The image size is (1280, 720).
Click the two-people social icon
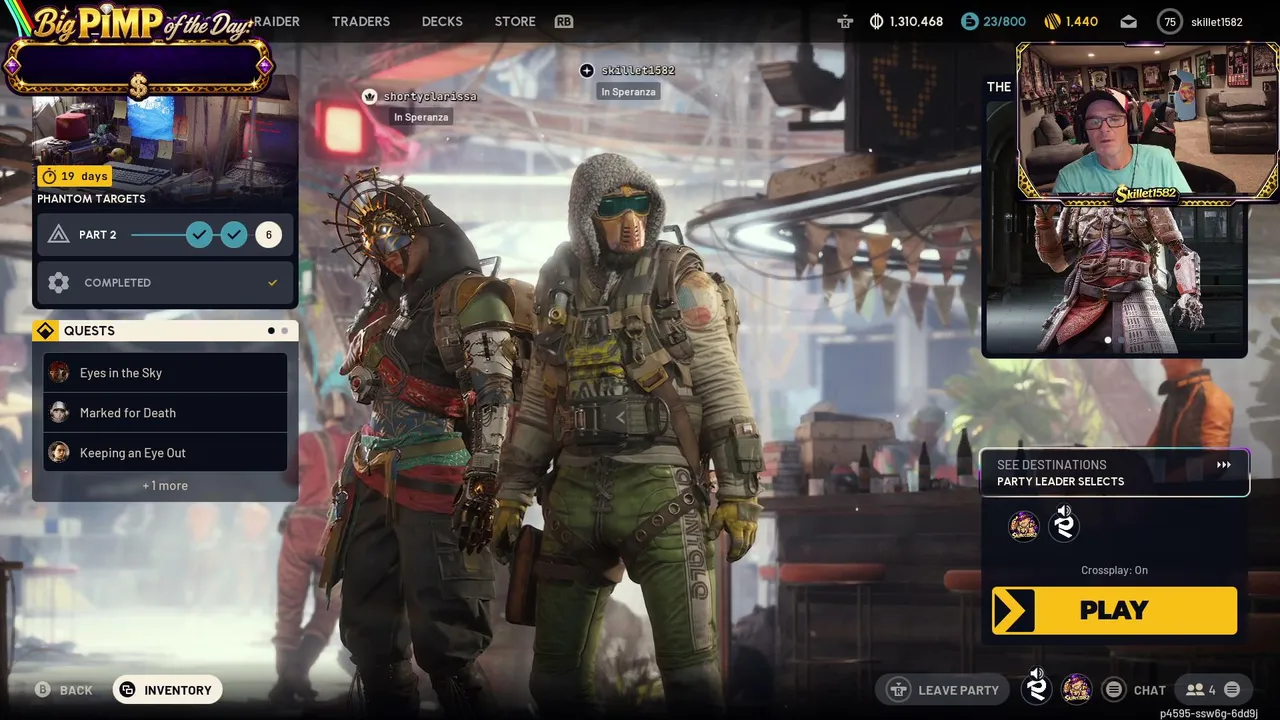tap(1195, 690)
